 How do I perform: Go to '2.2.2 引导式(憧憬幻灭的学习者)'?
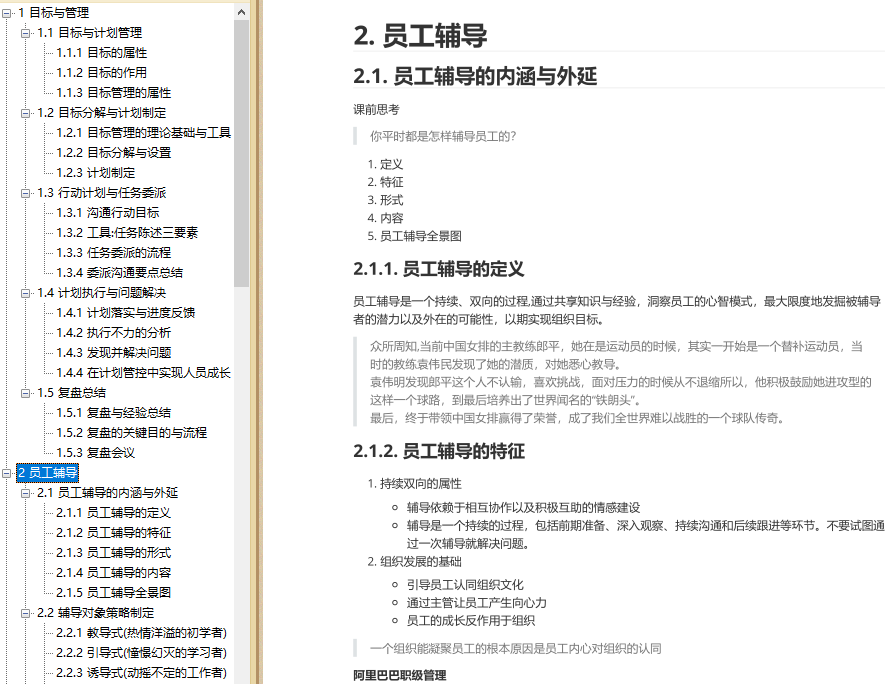coord(141,653)
